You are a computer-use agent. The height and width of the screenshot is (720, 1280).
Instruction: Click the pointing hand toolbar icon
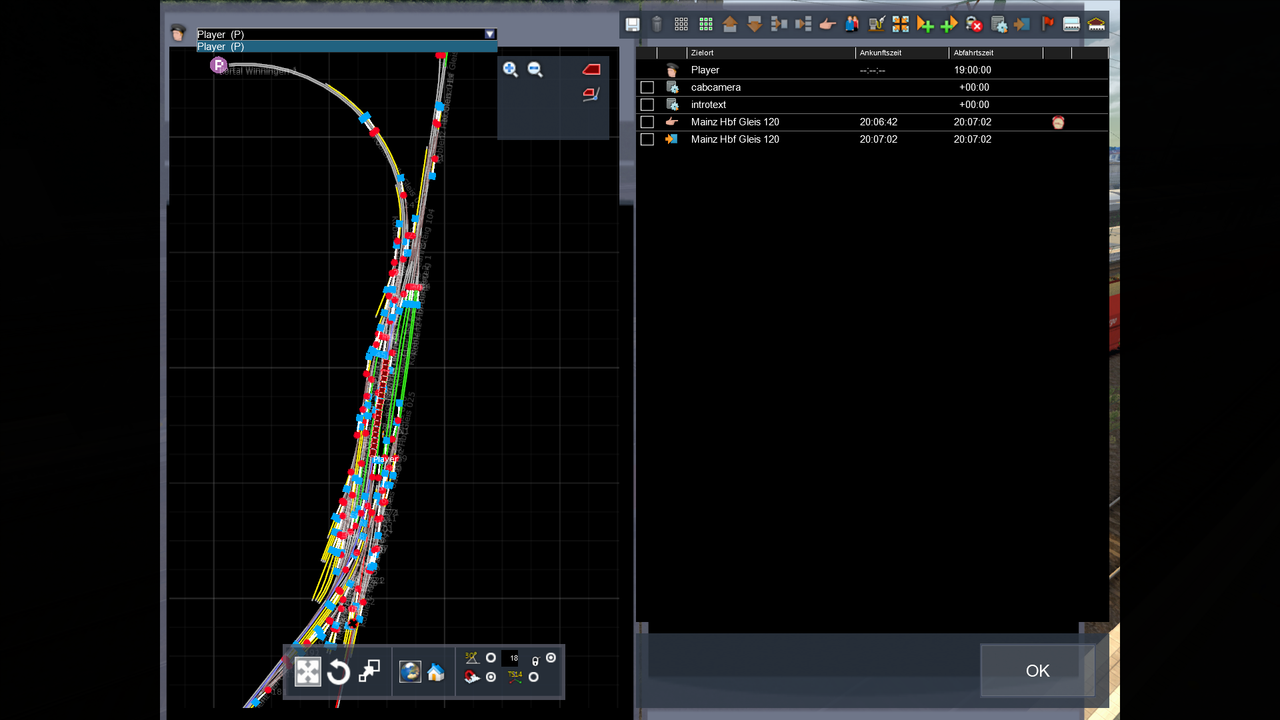coord(825,24)
